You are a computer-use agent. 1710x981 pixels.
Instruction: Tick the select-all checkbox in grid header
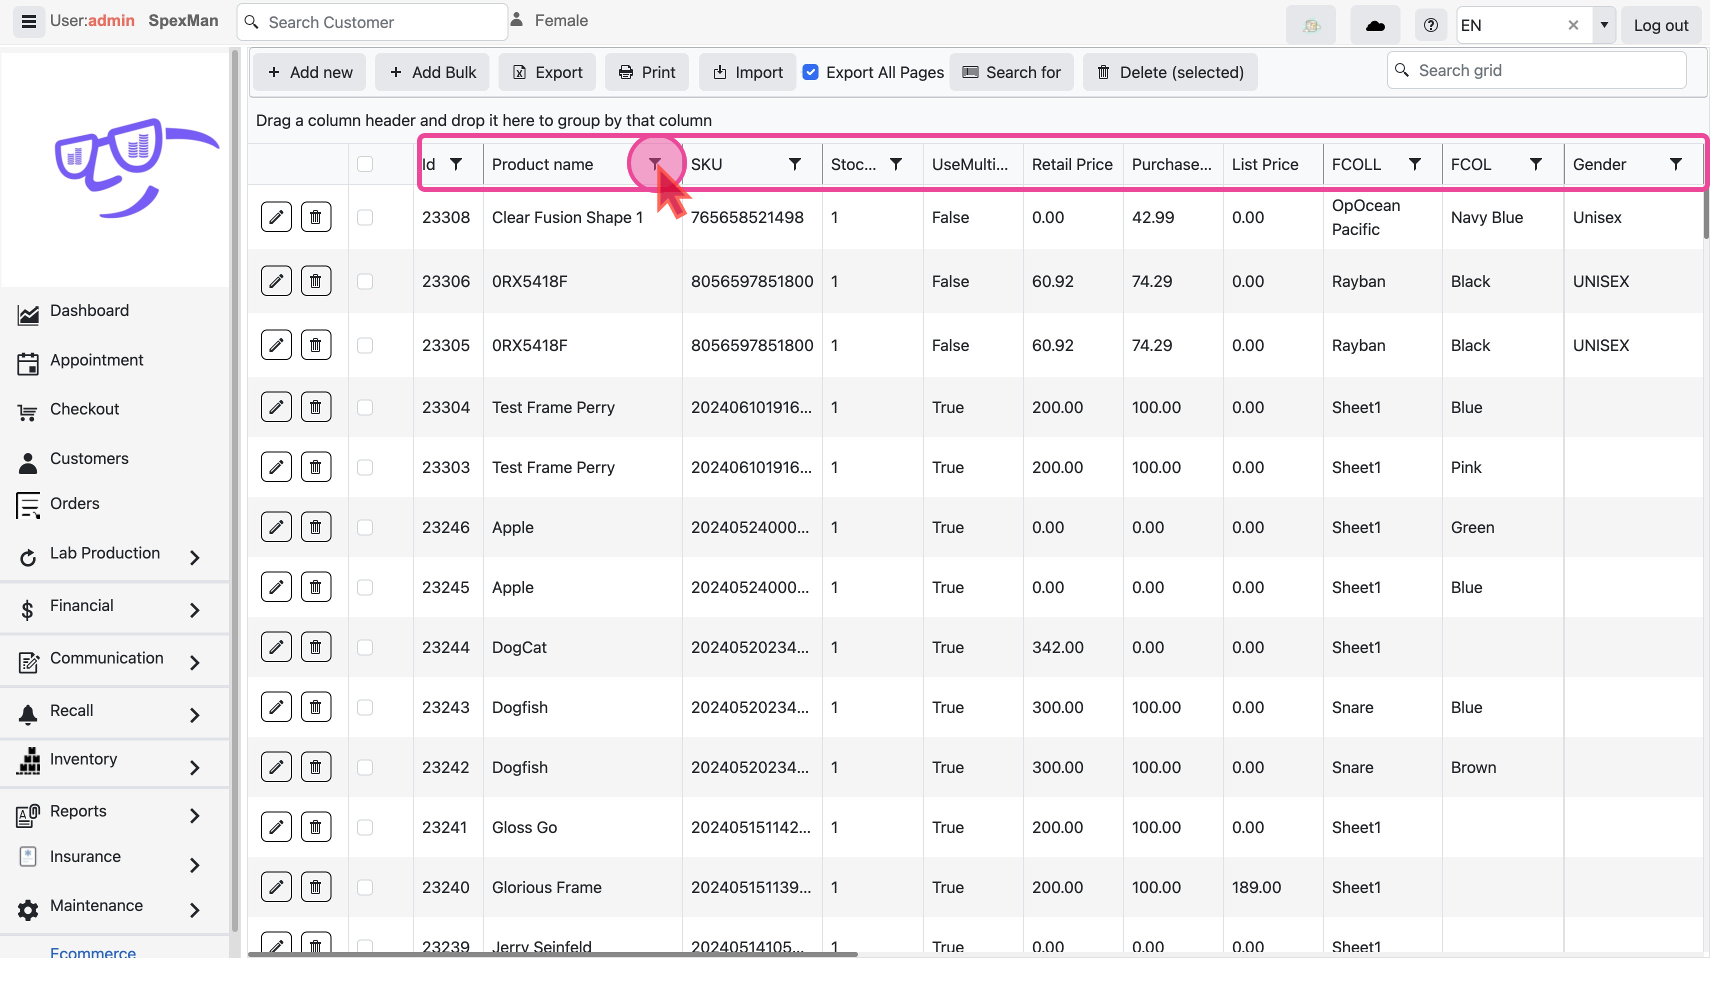click(x=365, y=164)
